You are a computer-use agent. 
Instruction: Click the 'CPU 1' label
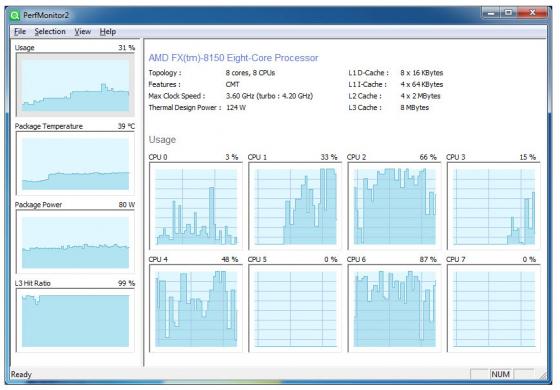click(x=257, y=157)
